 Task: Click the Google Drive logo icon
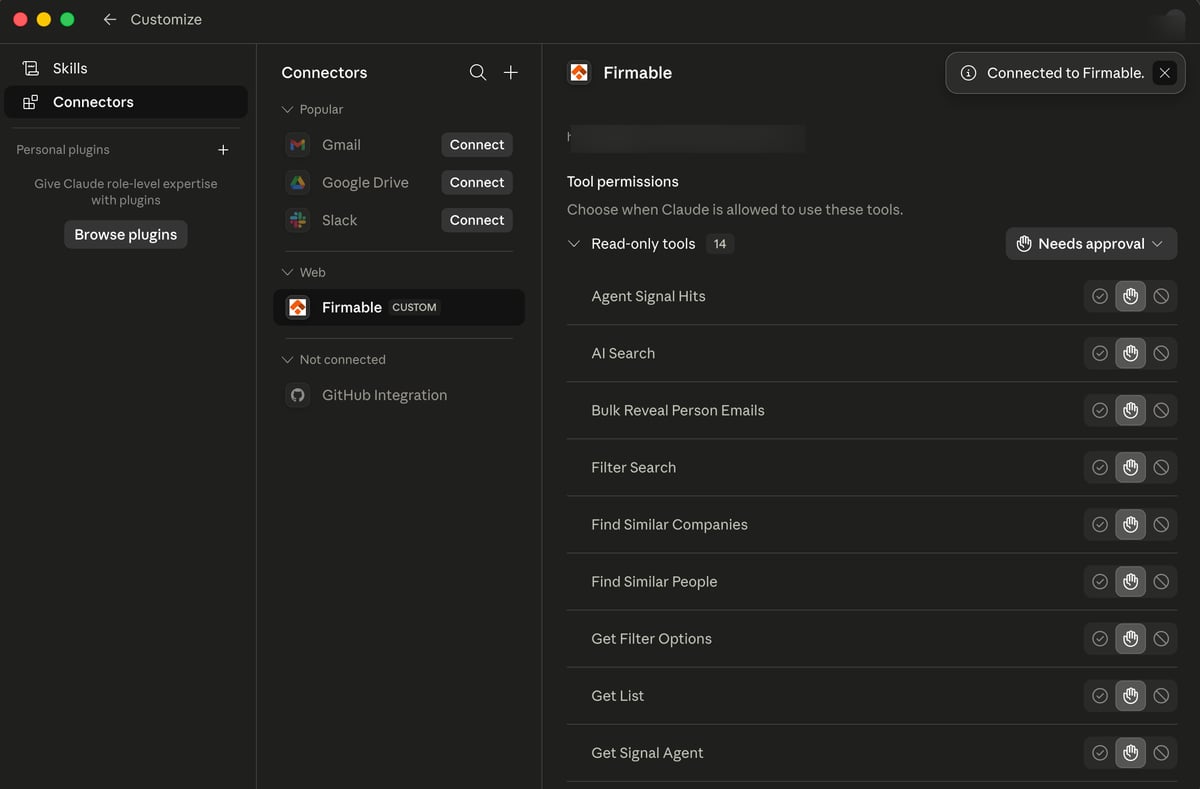point(298,183)
